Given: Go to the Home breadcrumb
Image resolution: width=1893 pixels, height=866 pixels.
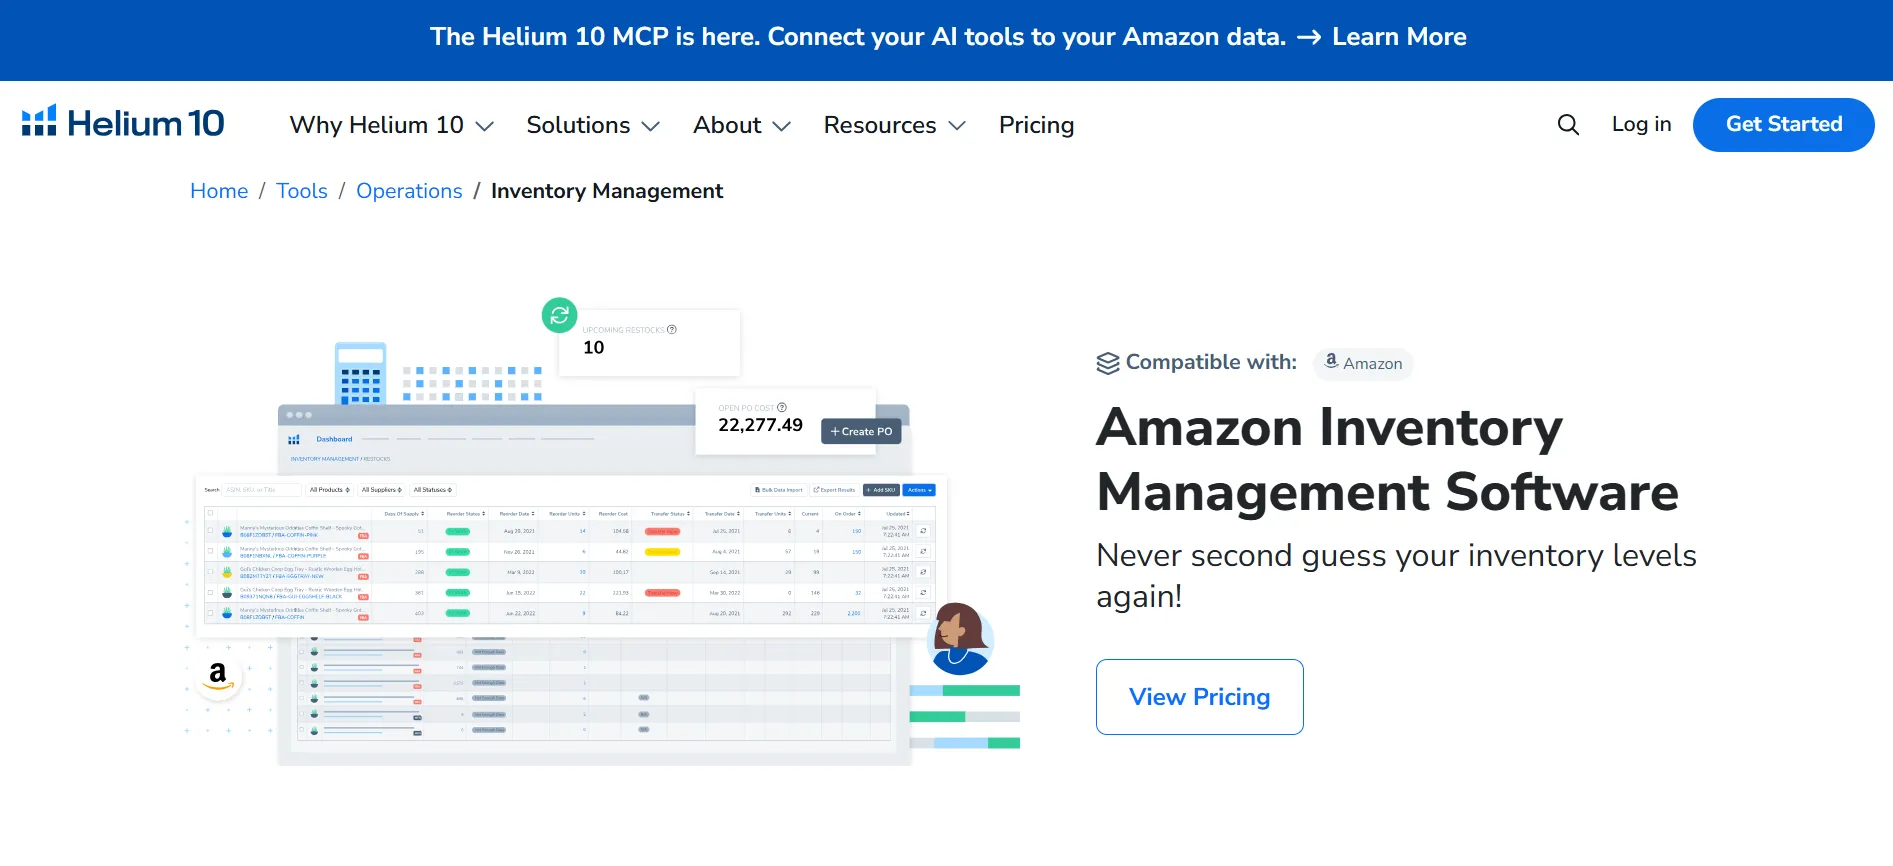Looking at the screenshot, I should (219, 191).
